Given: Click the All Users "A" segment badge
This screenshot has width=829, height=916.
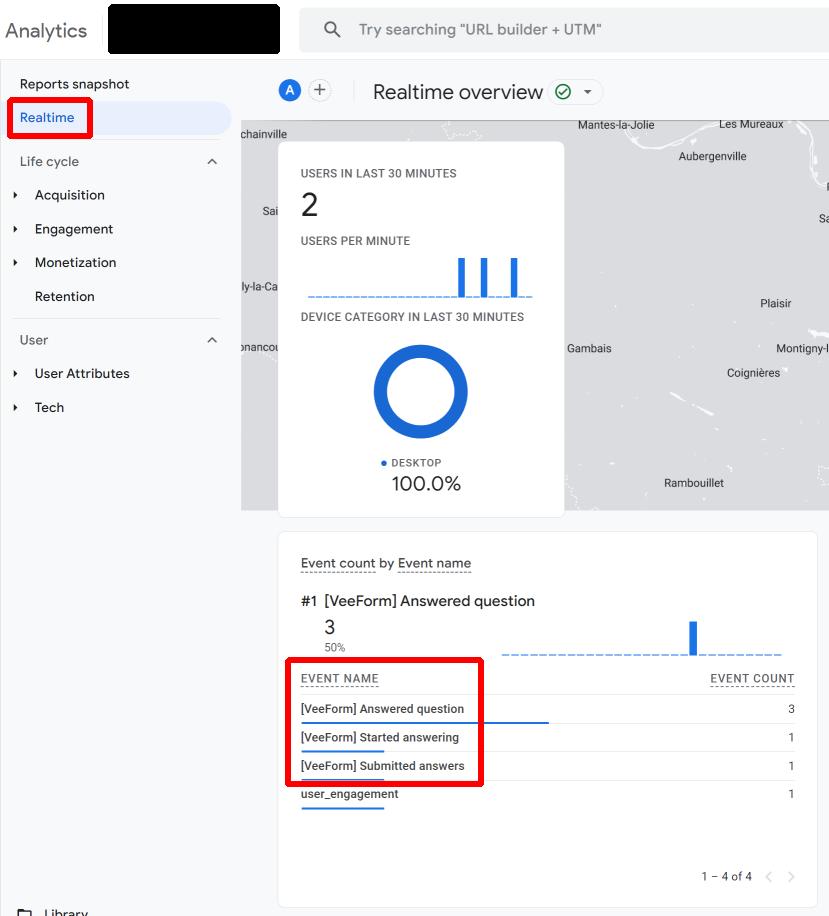Looking at the screenshot, I should coord(290,91).
